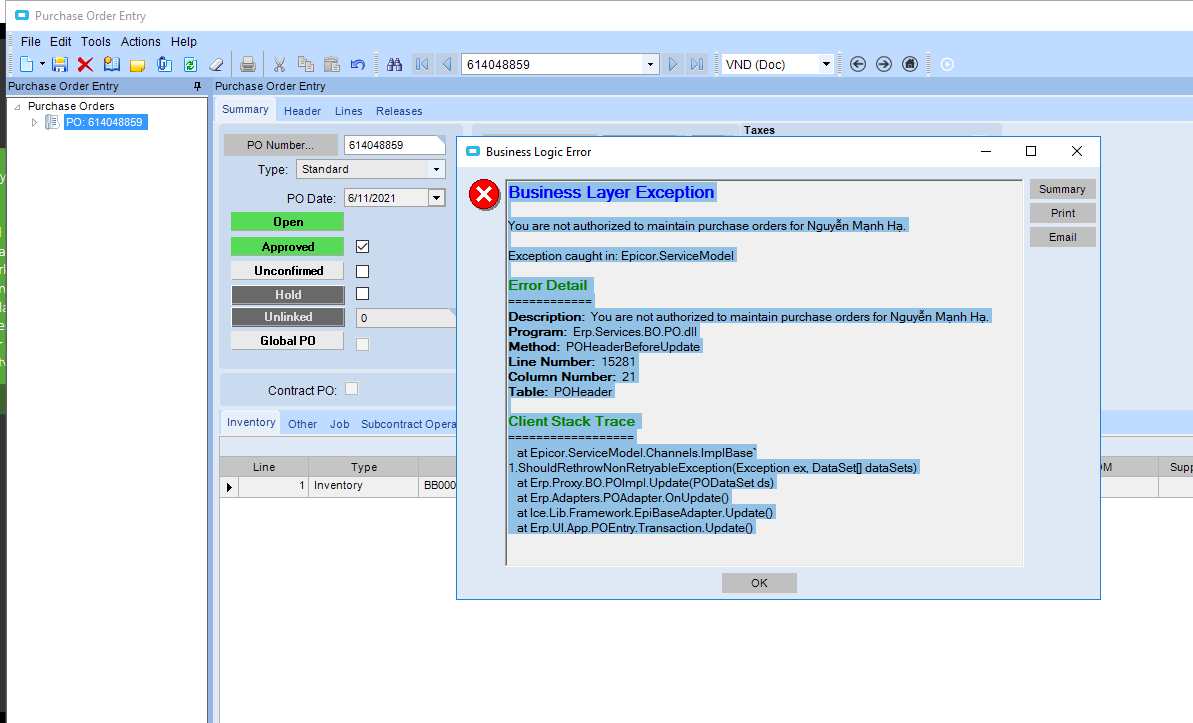Open the PO number 614048859 toolbar dropdown
The image size is (1193, 723).
(650, 65)
